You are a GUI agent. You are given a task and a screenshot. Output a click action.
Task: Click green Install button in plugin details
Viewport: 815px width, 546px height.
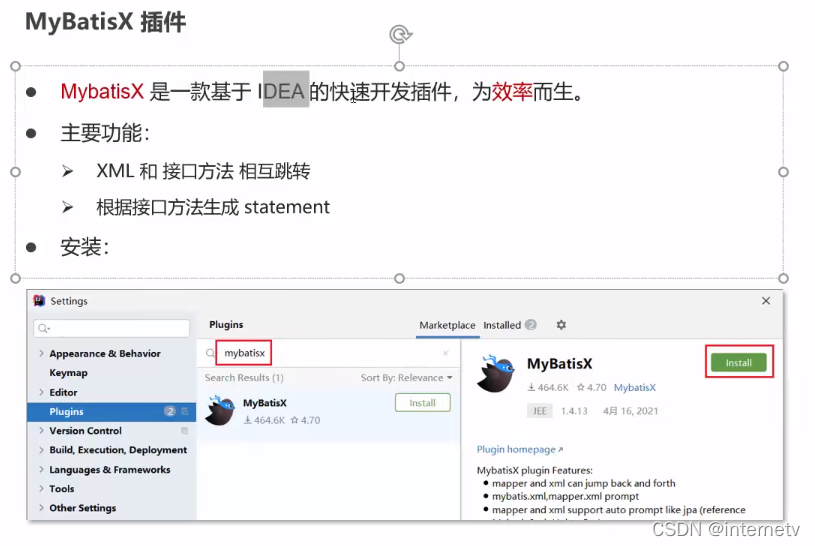coord(739,362)
